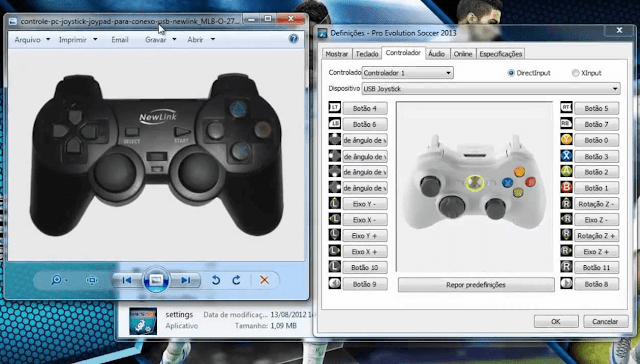
Task: Click start button icon beside Botão 8
Action: pyautogui.click(x=566, y=283)
